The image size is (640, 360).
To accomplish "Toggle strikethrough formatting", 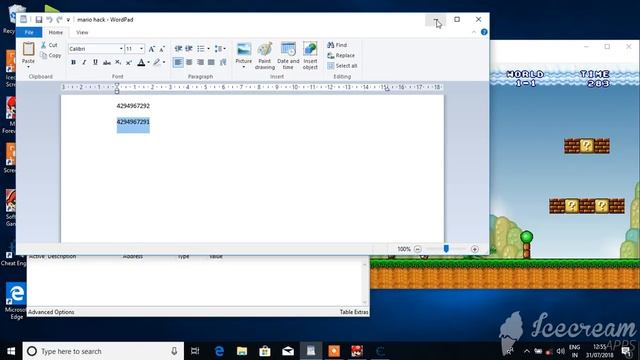I will [x=107, y=62].
